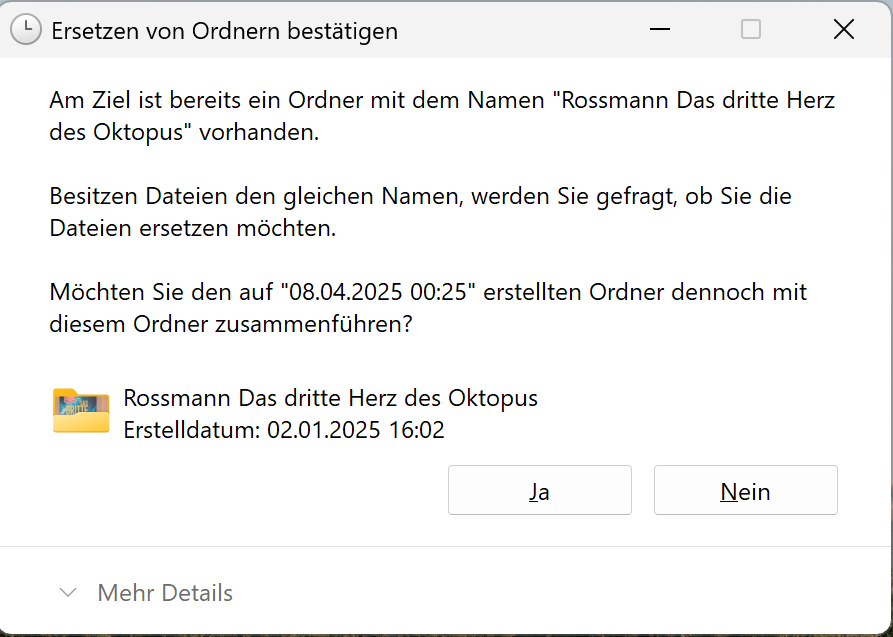Click "diesem Ordner zusammenführen?" text line
The width and height of the screenshot is (893, 637).
(230, 325)
